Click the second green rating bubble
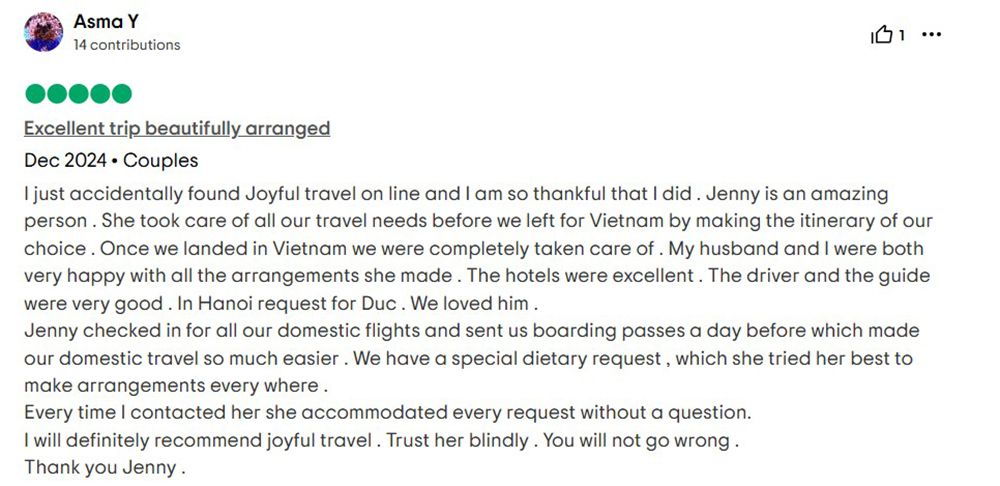Screen dimensions: 1000x486 57,94
